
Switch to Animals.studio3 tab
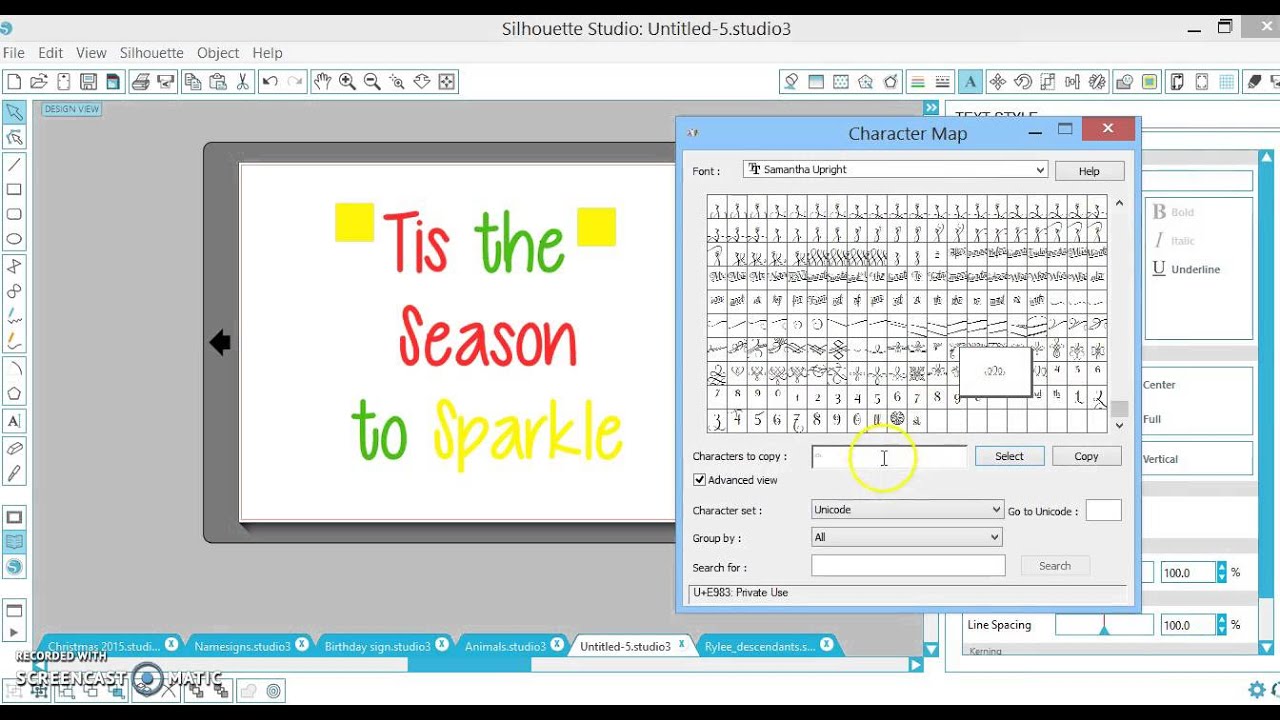[505, 646]
